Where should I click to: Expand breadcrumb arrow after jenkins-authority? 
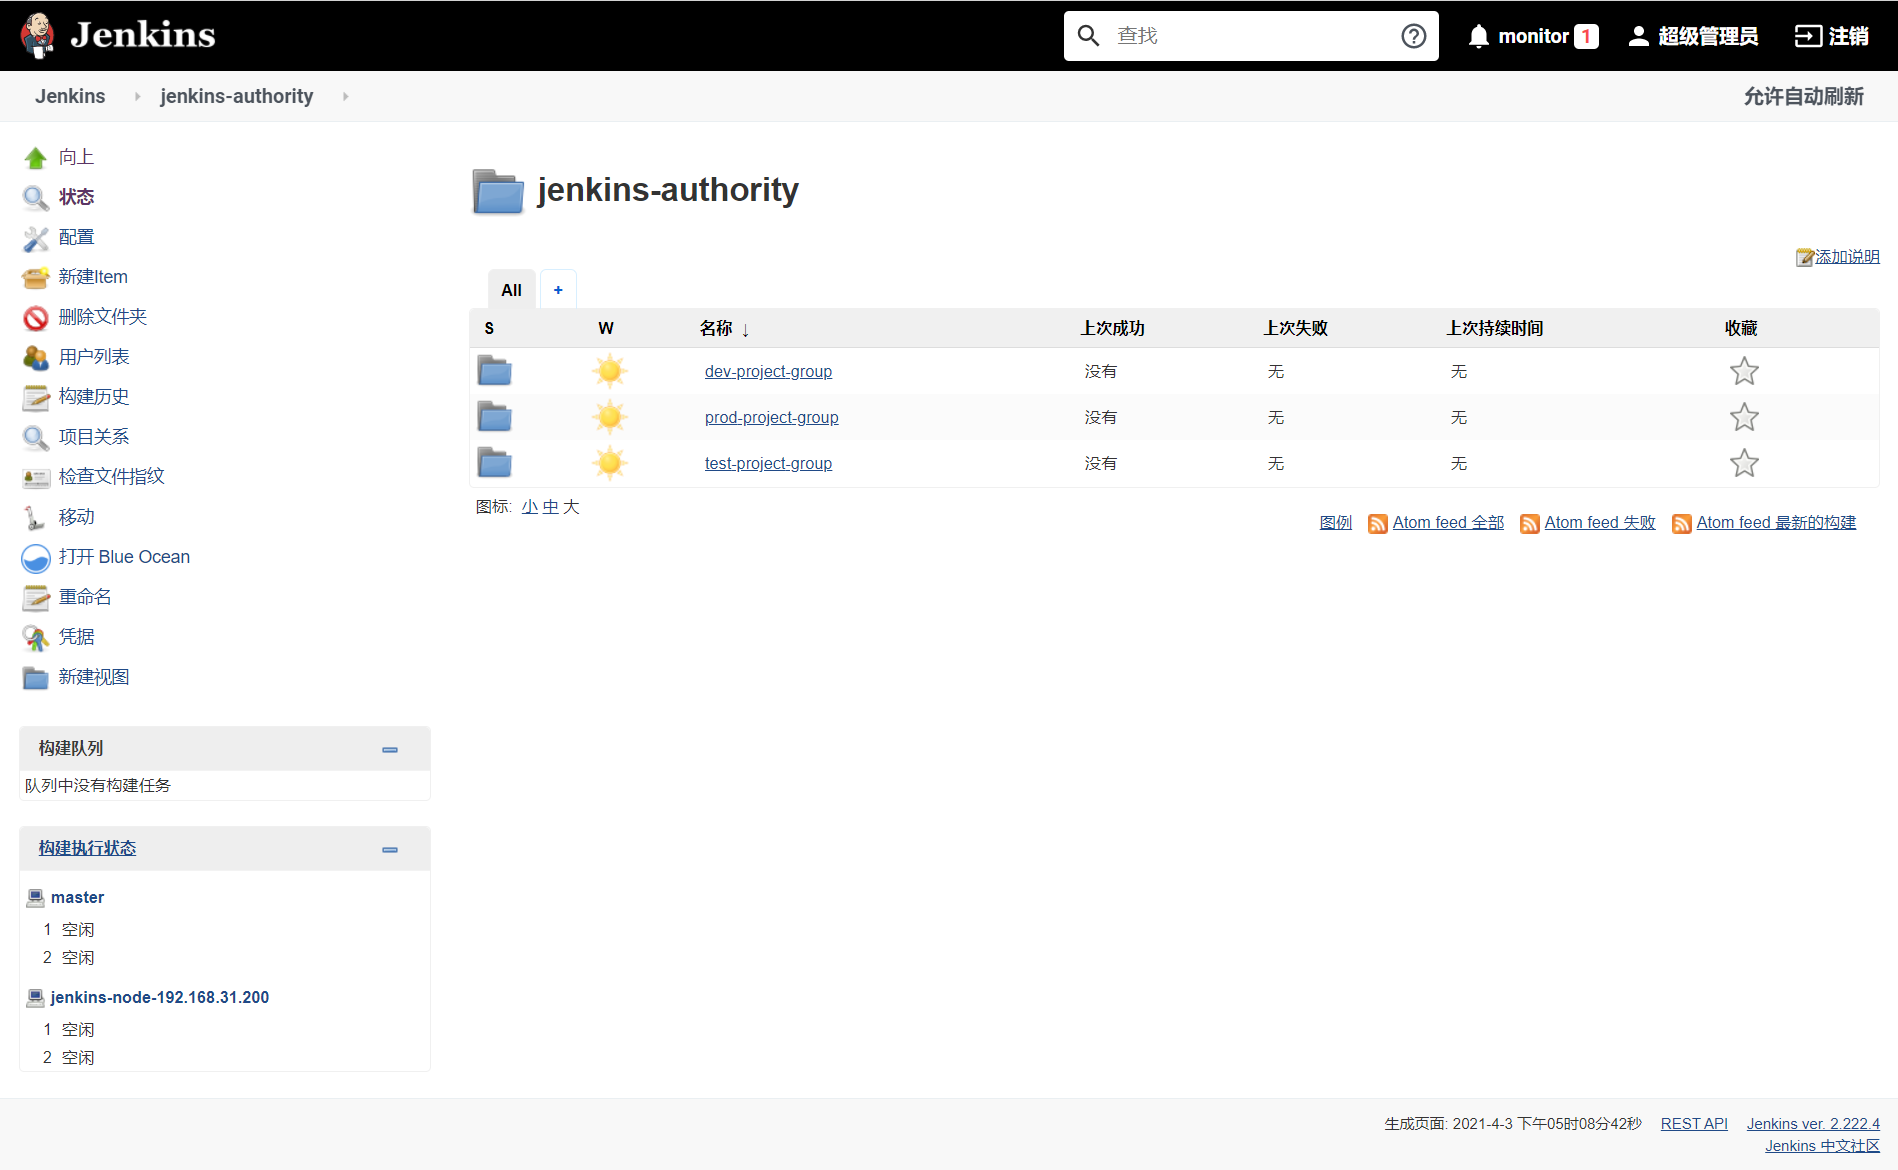[345, 96]
